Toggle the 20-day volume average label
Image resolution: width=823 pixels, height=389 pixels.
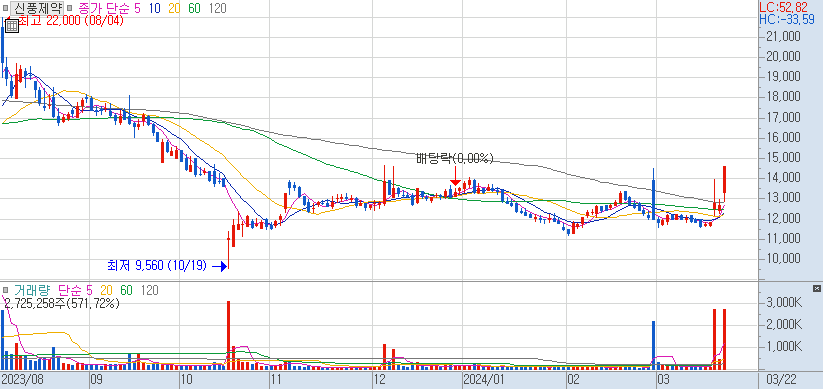click(x=107, y=290)
